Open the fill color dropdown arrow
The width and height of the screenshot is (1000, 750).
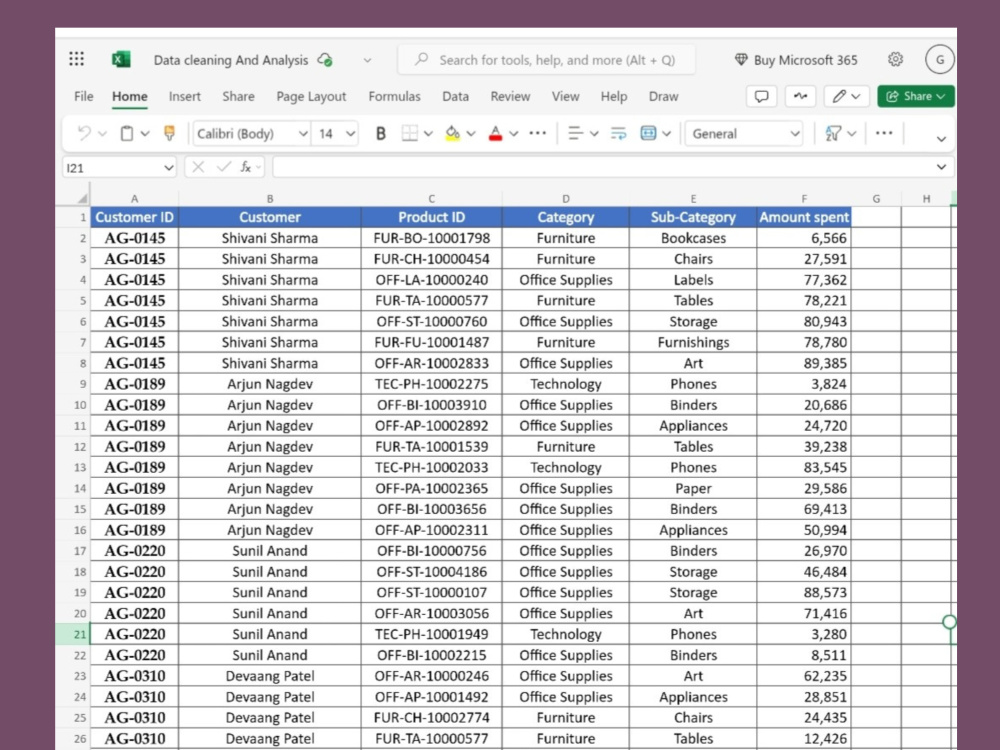tap(471, 133)
